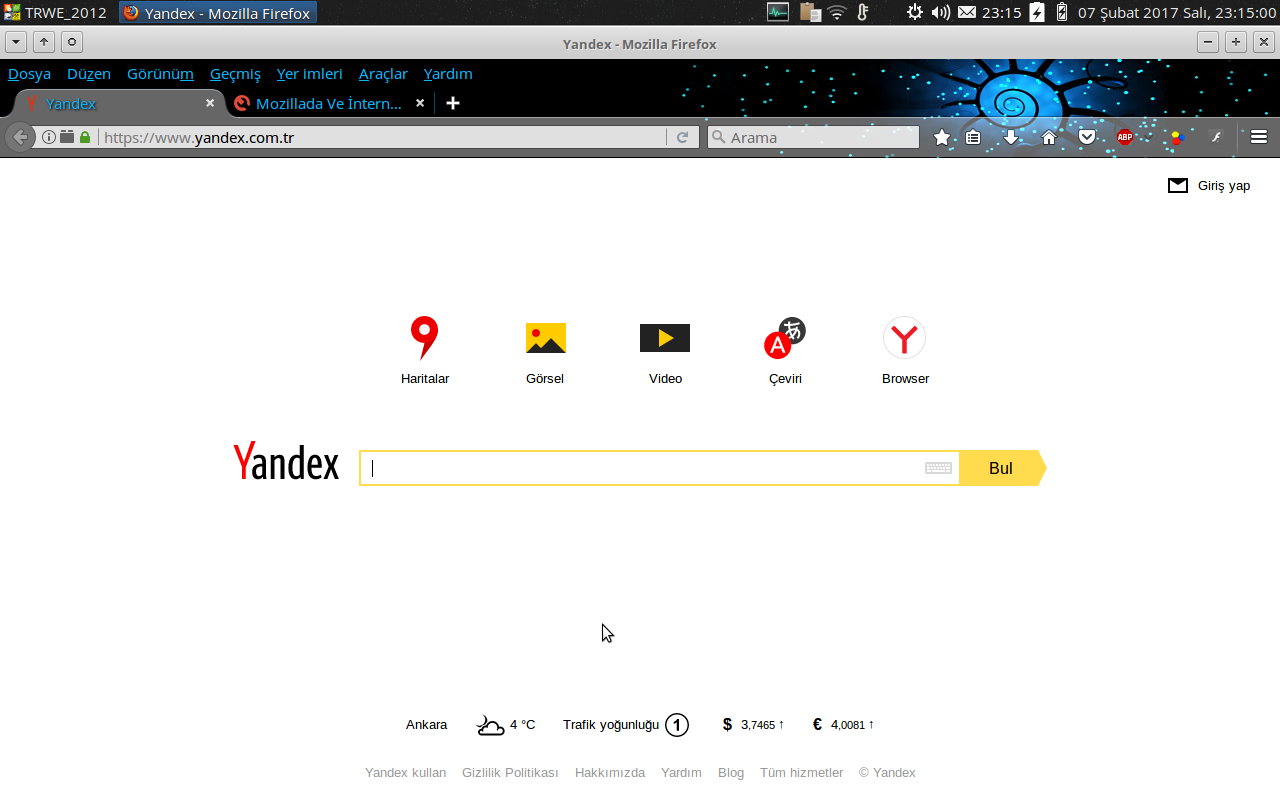The height and width of the screenshot is (800, 1280).
Task: Open the Blog footer link
Action: coord(731,773)
